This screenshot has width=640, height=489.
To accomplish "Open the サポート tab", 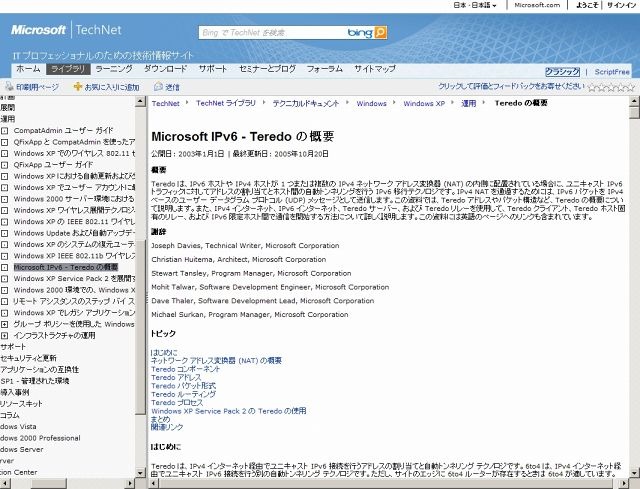I will pyautogui.click(x=213, y=69).
